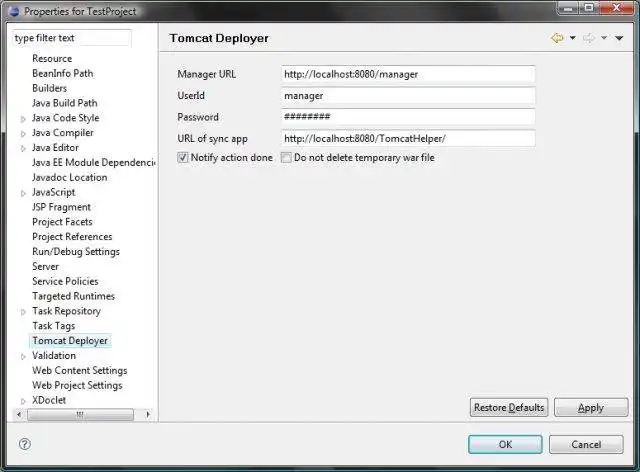Open Java EE Module Dependencies page
This screenshot has width=640, height=472.
tap(93, 163)
